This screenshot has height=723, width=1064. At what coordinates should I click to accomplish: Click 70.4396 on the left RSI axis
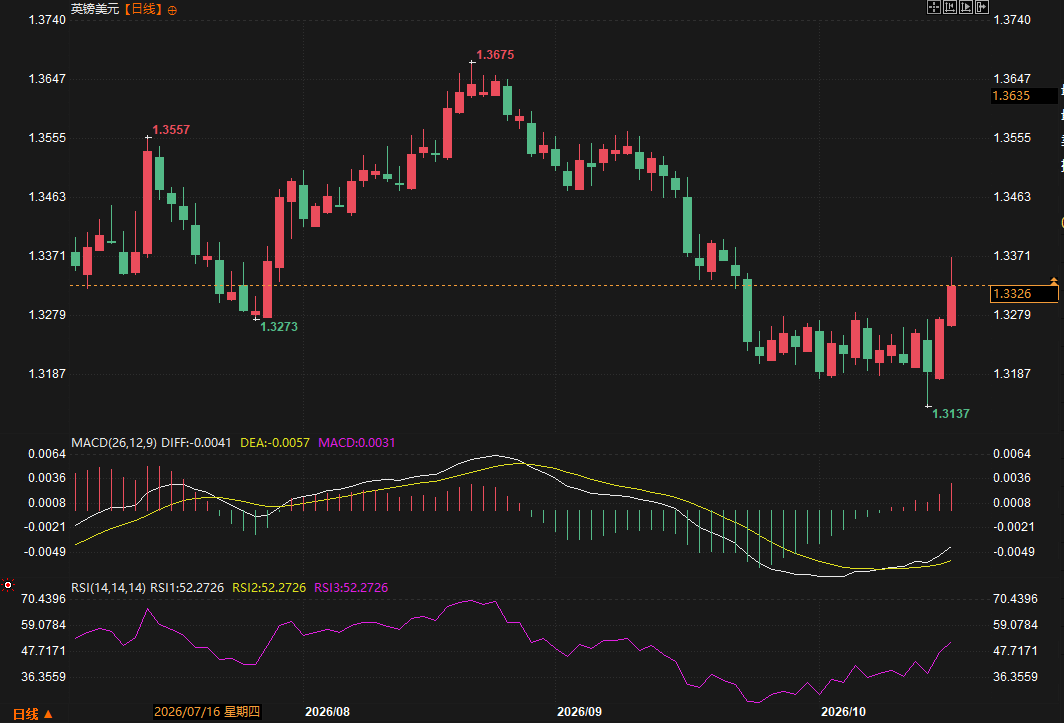(x=43, y=599)
